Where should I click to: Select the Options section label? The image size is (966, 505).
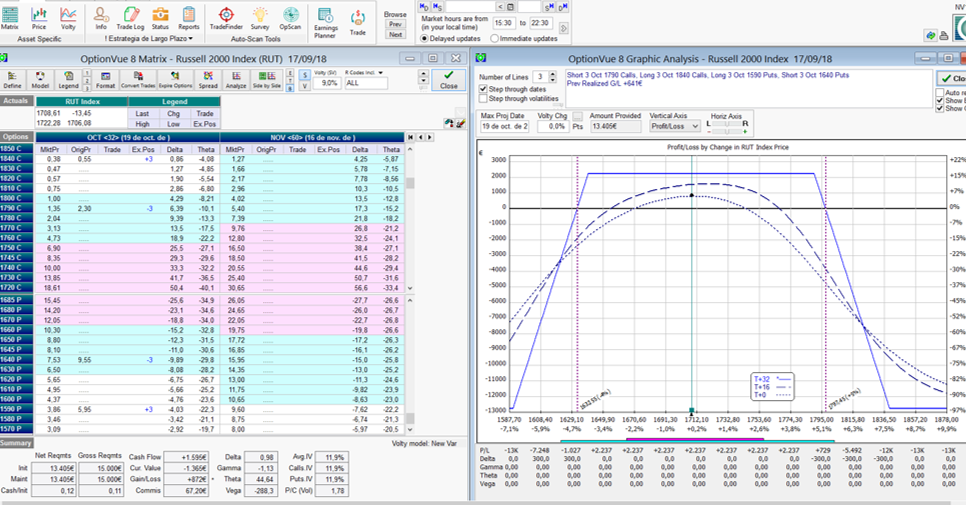[x=15, y=137]
